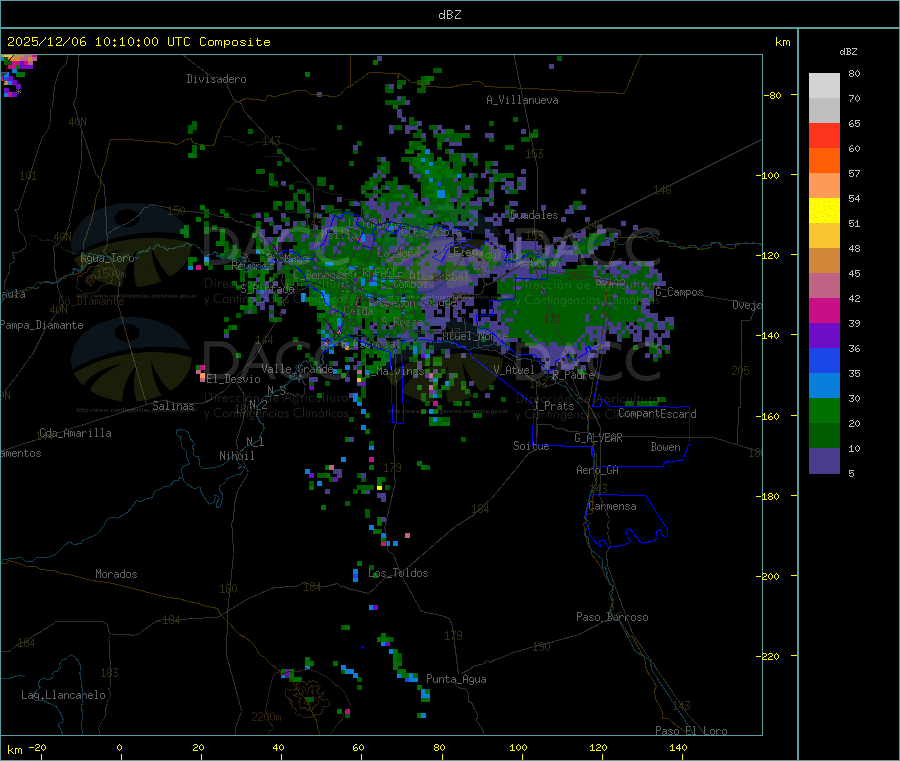
Task: Select the El_Desvio label
Action: coord(234,379)
